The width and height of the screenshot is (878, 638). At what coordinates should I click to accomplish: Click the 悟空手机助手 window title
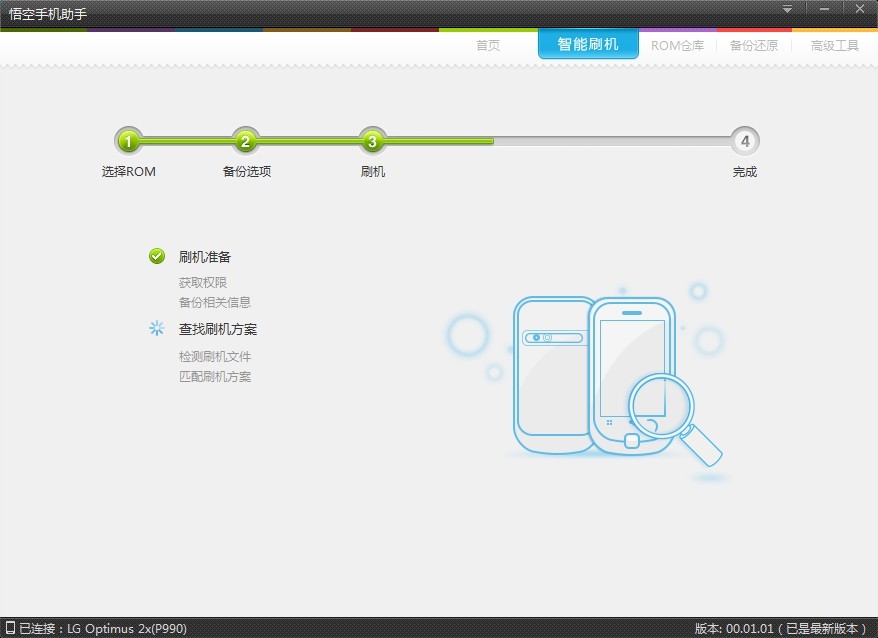(48, 13)
